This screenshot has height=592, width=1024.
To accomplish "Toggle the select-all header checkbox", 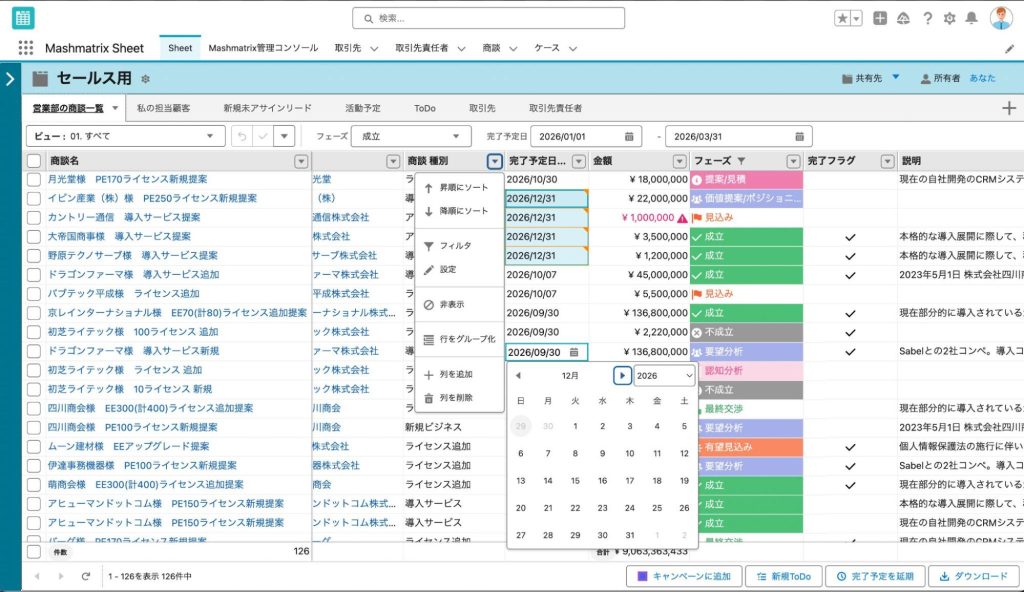I will point(34,161).
